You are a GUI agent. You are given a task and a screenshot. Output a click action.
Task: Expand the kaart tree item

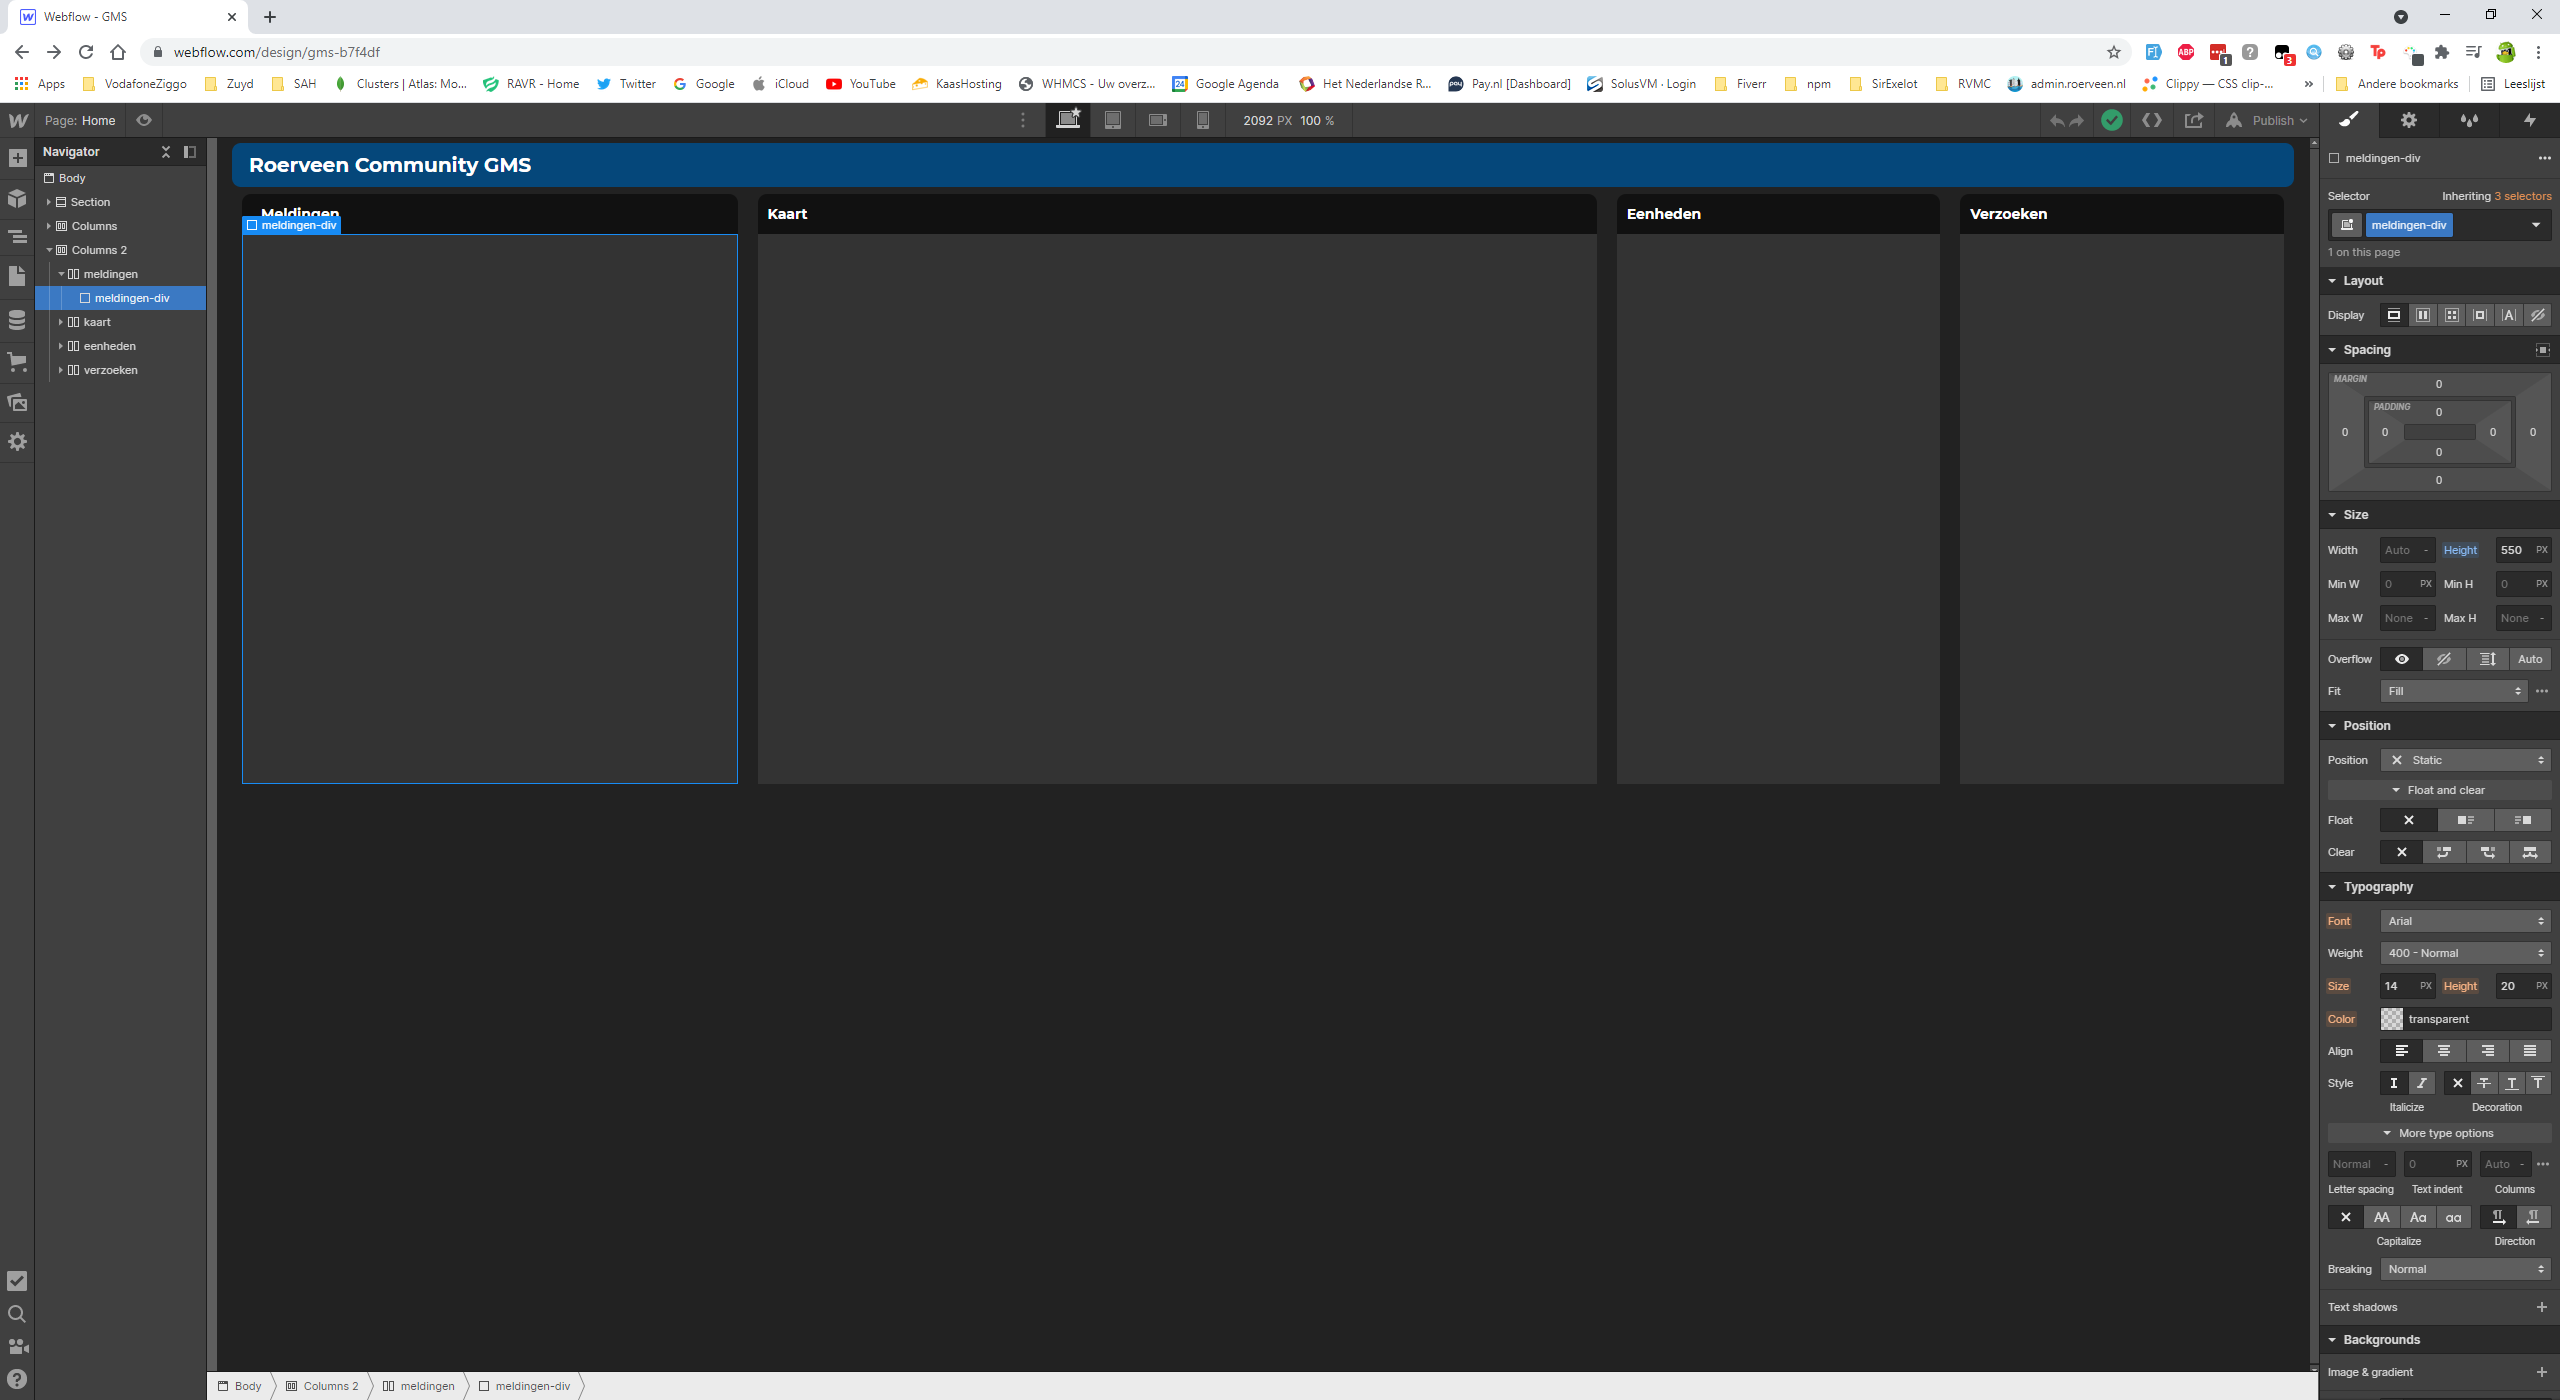pos(61,322)
